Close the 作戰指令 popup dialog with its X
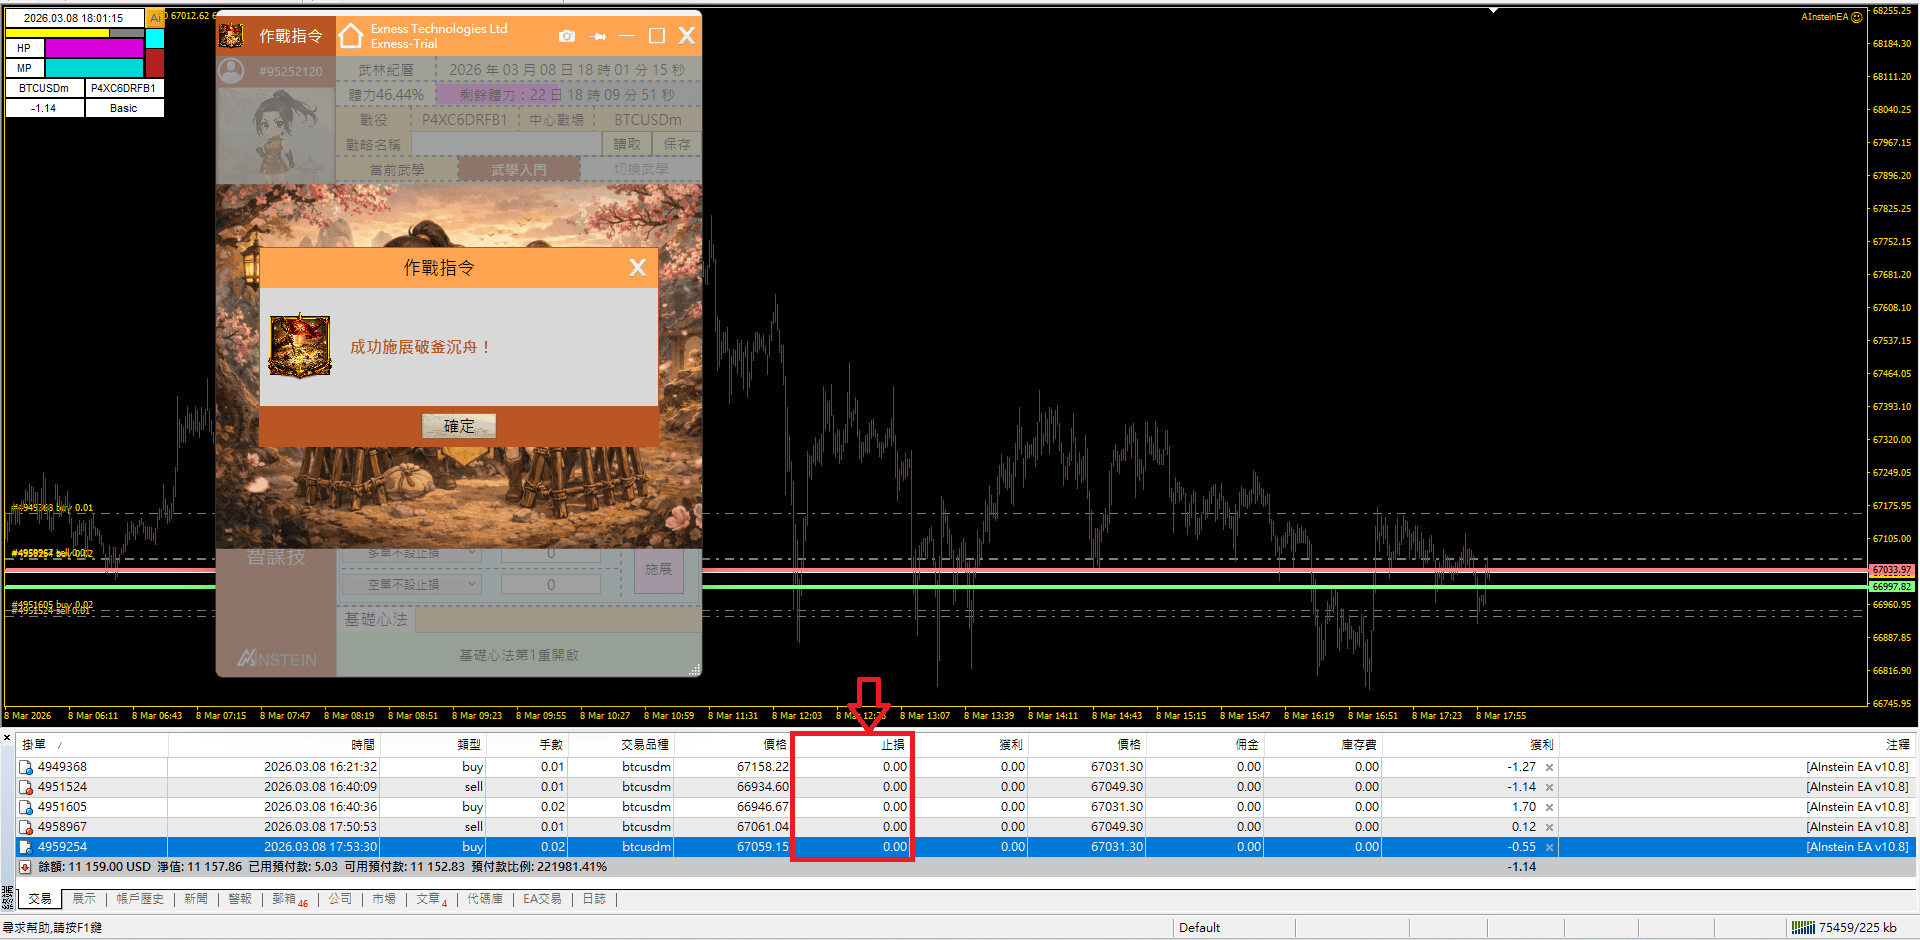 pos(638,268)
